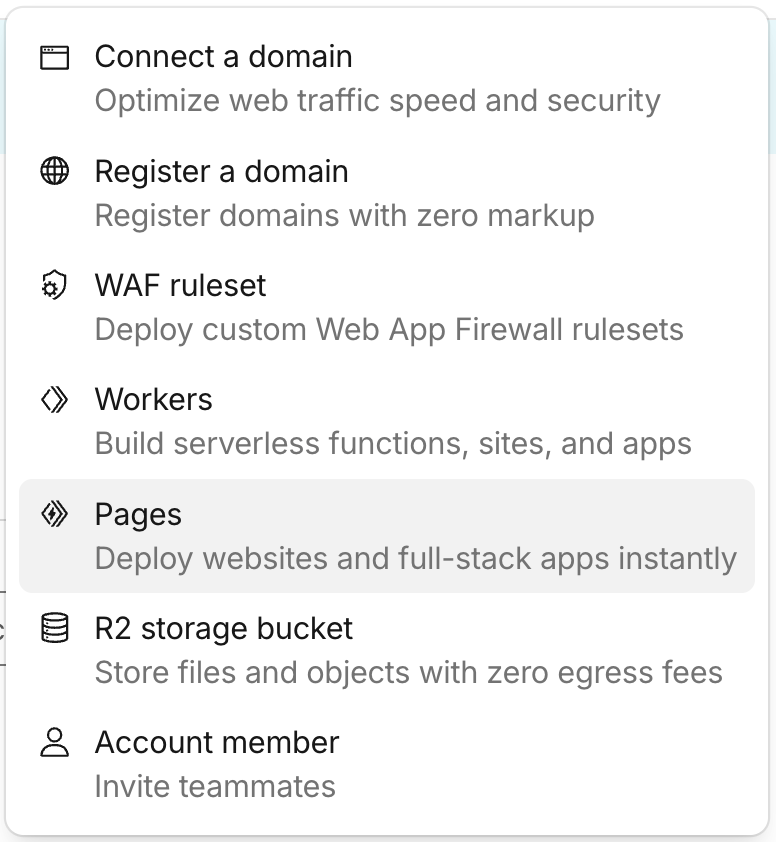This screenshot has width=776, height=842.
Task: Click 'Deploy custom Web App Firewall rulesets' description
Action: click(388, 329)
